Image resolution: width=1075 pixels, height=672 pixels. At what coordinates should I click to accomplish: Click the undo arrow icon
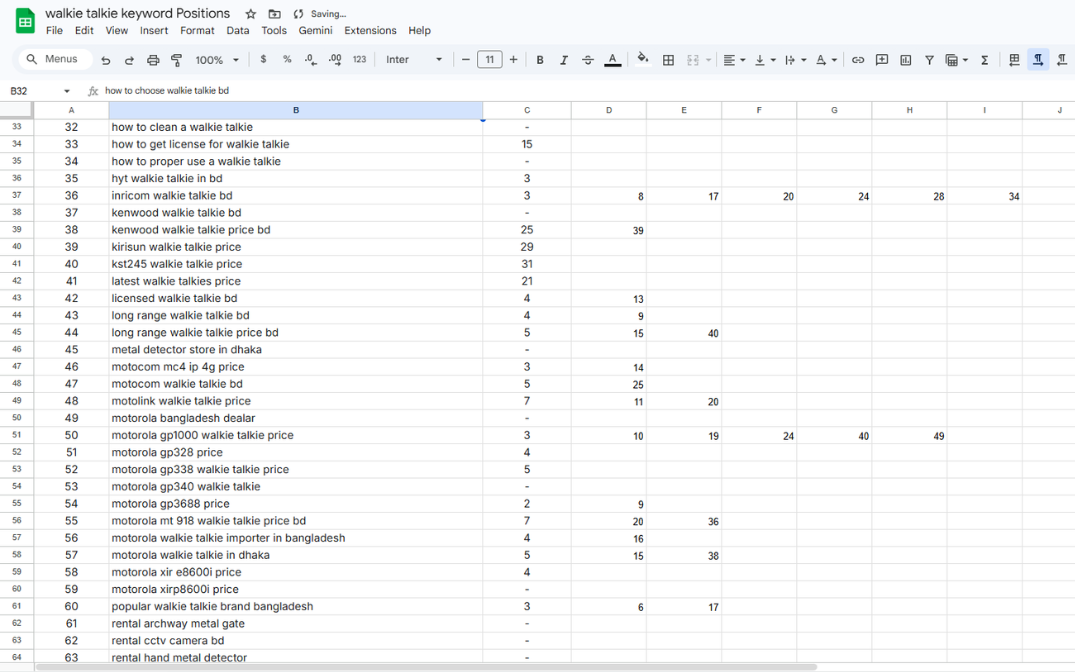pyautogui.click(x=106, y=60)
